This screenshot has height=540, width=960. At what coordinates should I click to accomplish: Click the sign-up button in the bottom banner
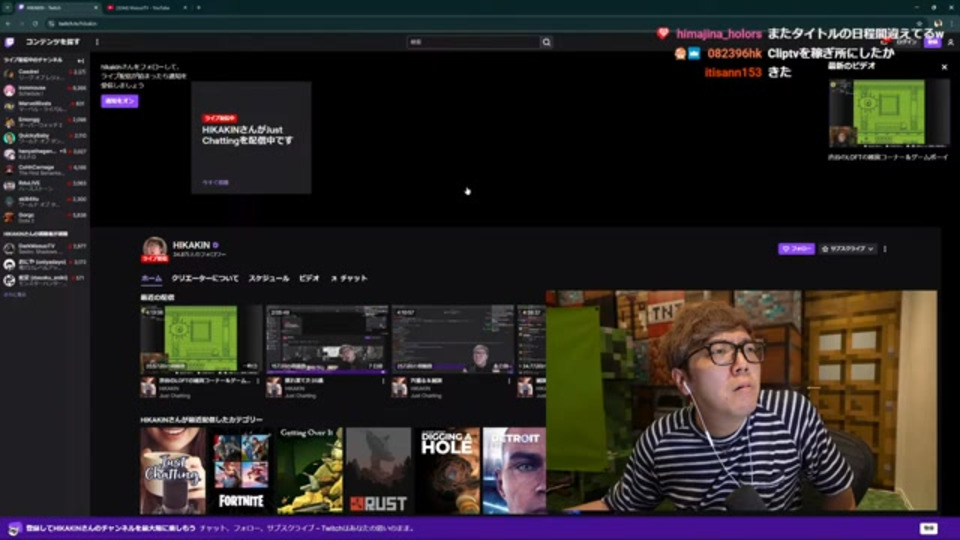928,528
